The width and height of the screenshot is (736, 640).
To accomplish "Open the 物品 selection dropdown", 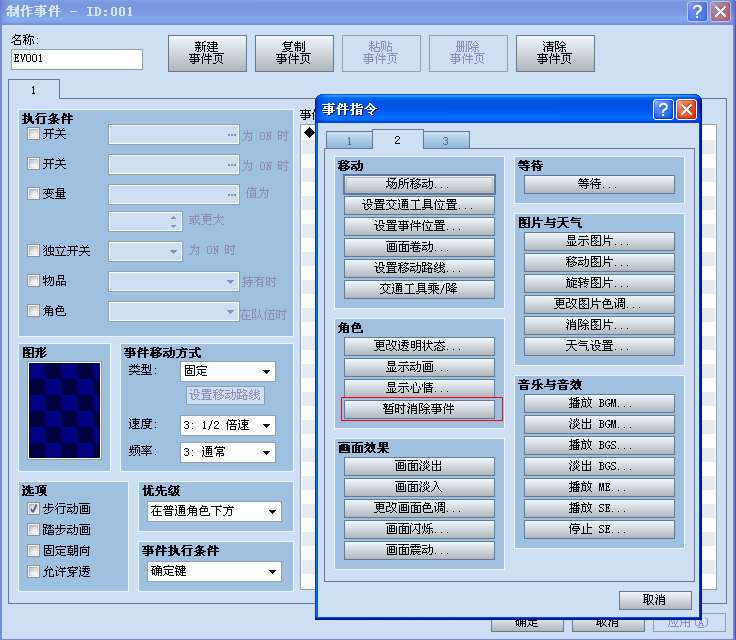I will pos(174,281).
